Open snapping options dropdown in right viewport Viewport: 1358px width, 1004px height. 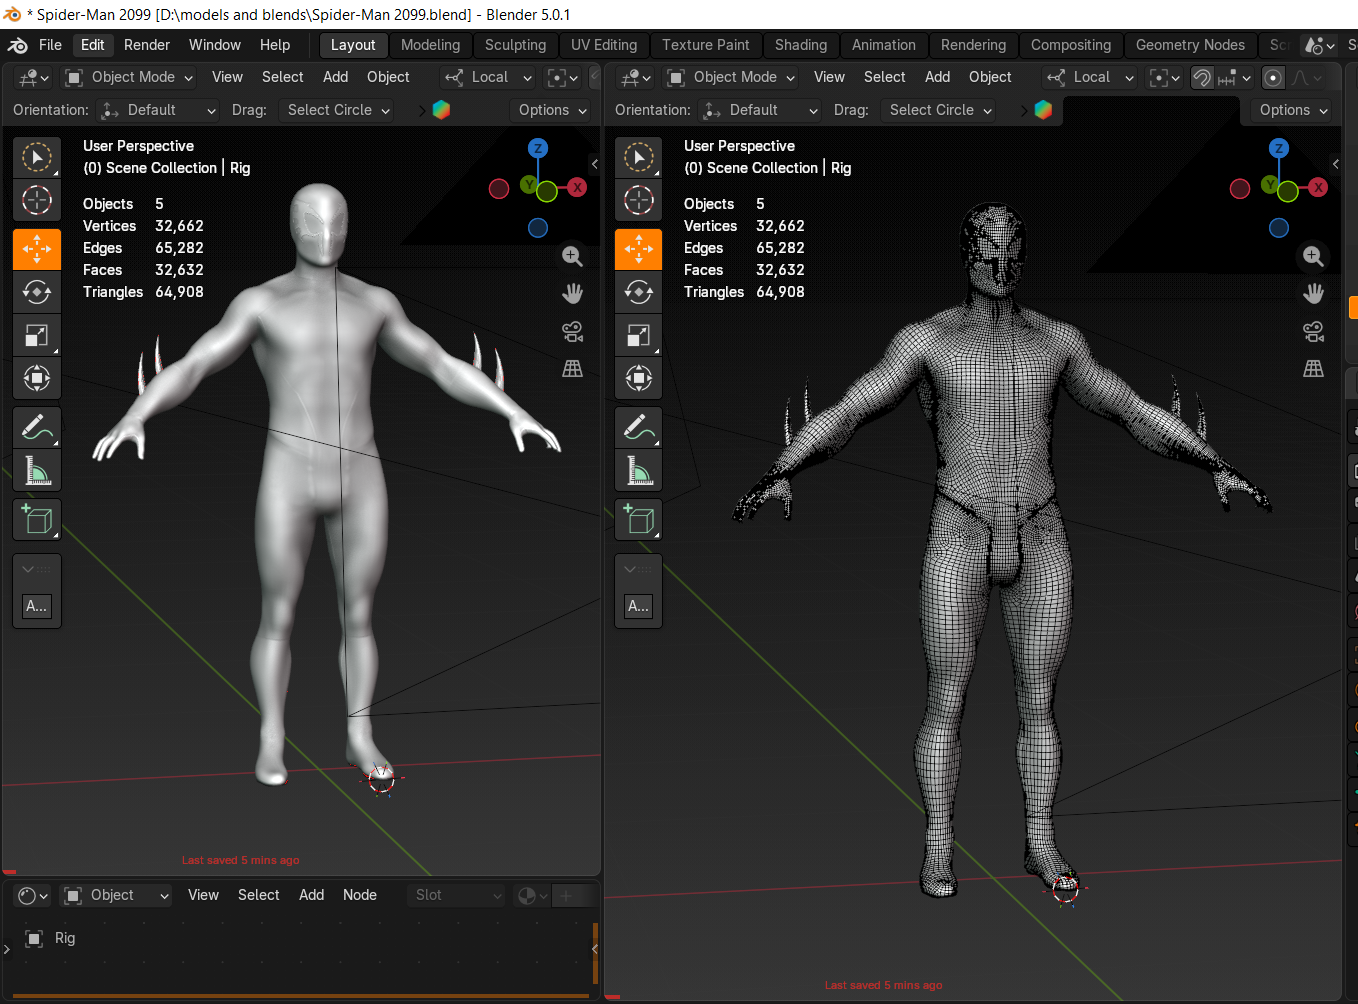(1235, 77)
